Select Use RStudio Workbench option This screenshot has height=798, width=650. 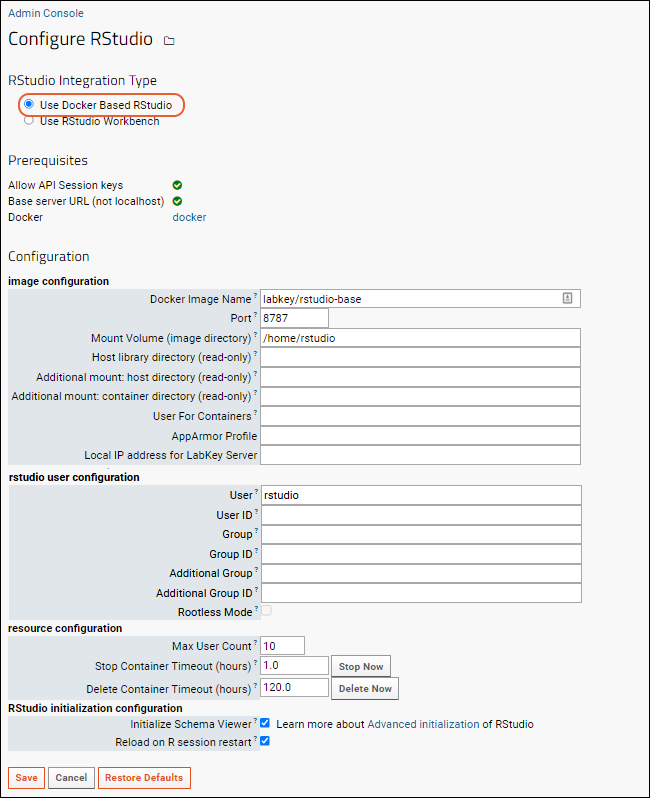click(29, 121)
